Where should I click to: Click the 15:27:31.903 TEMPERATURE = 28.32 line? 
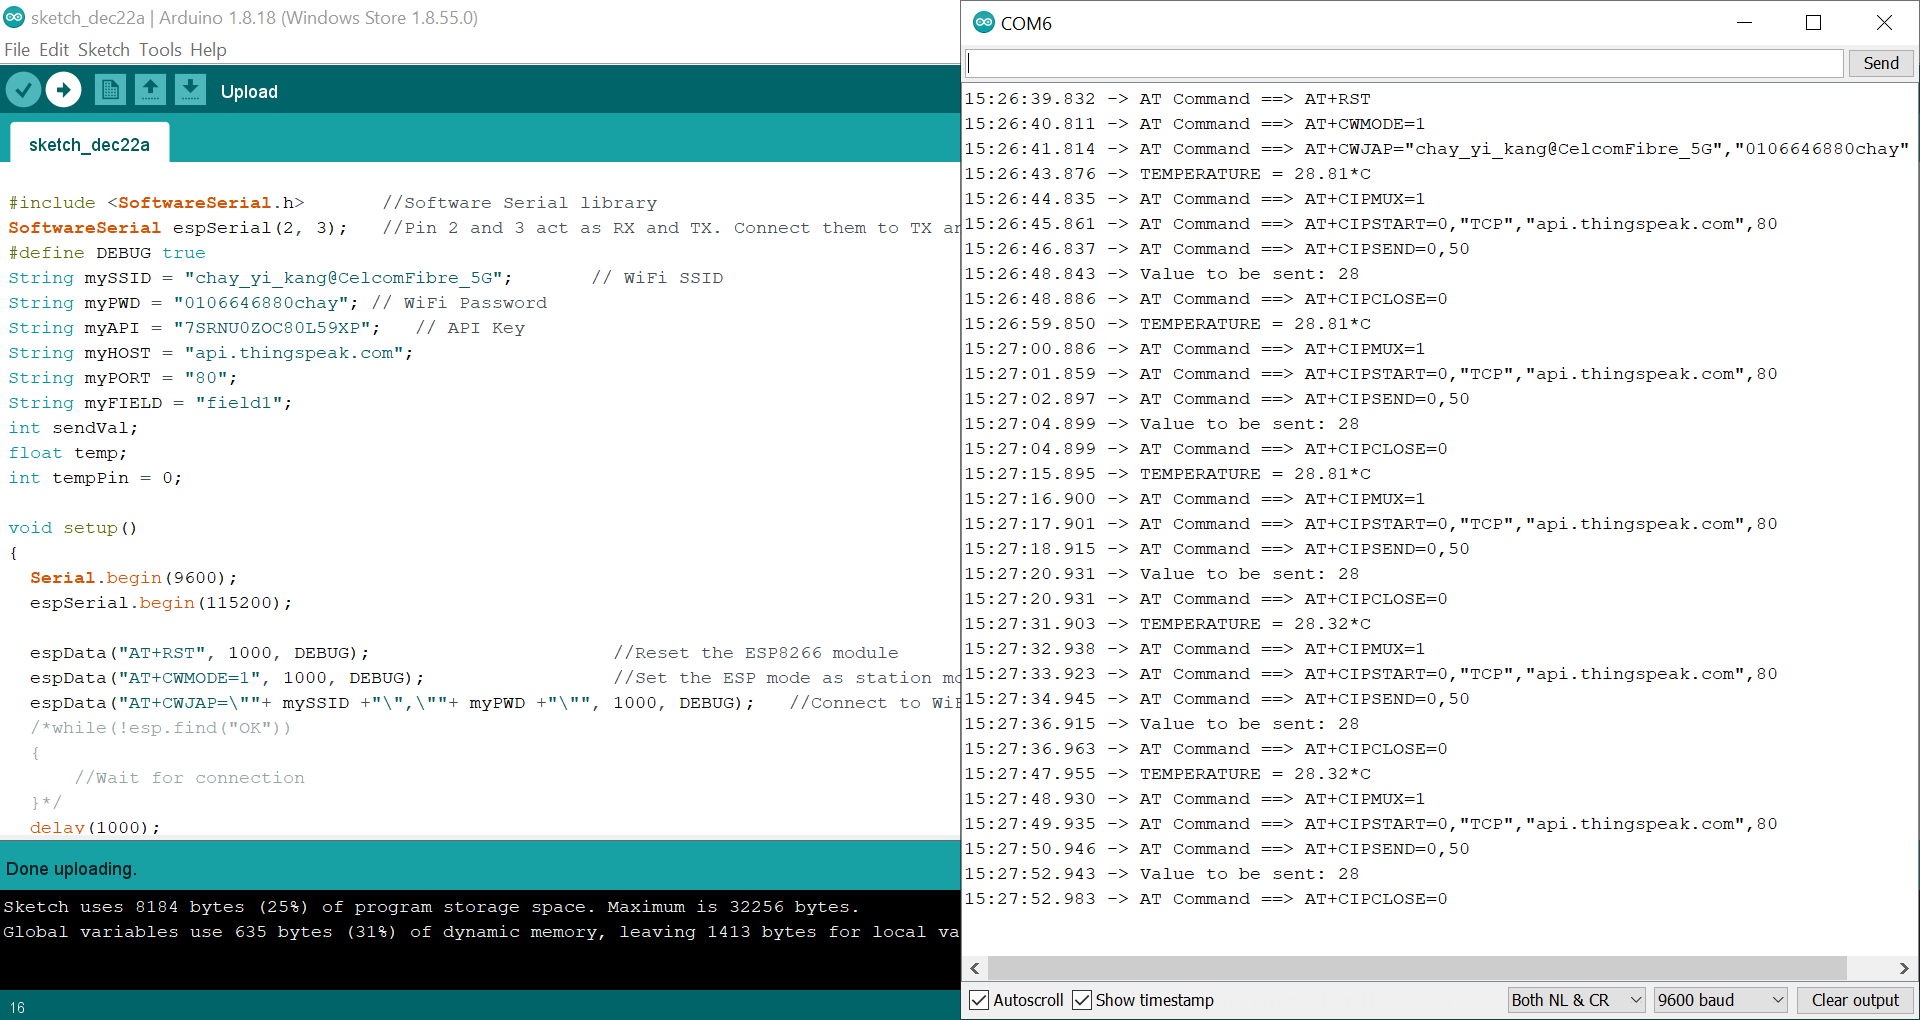(1167, 624)
